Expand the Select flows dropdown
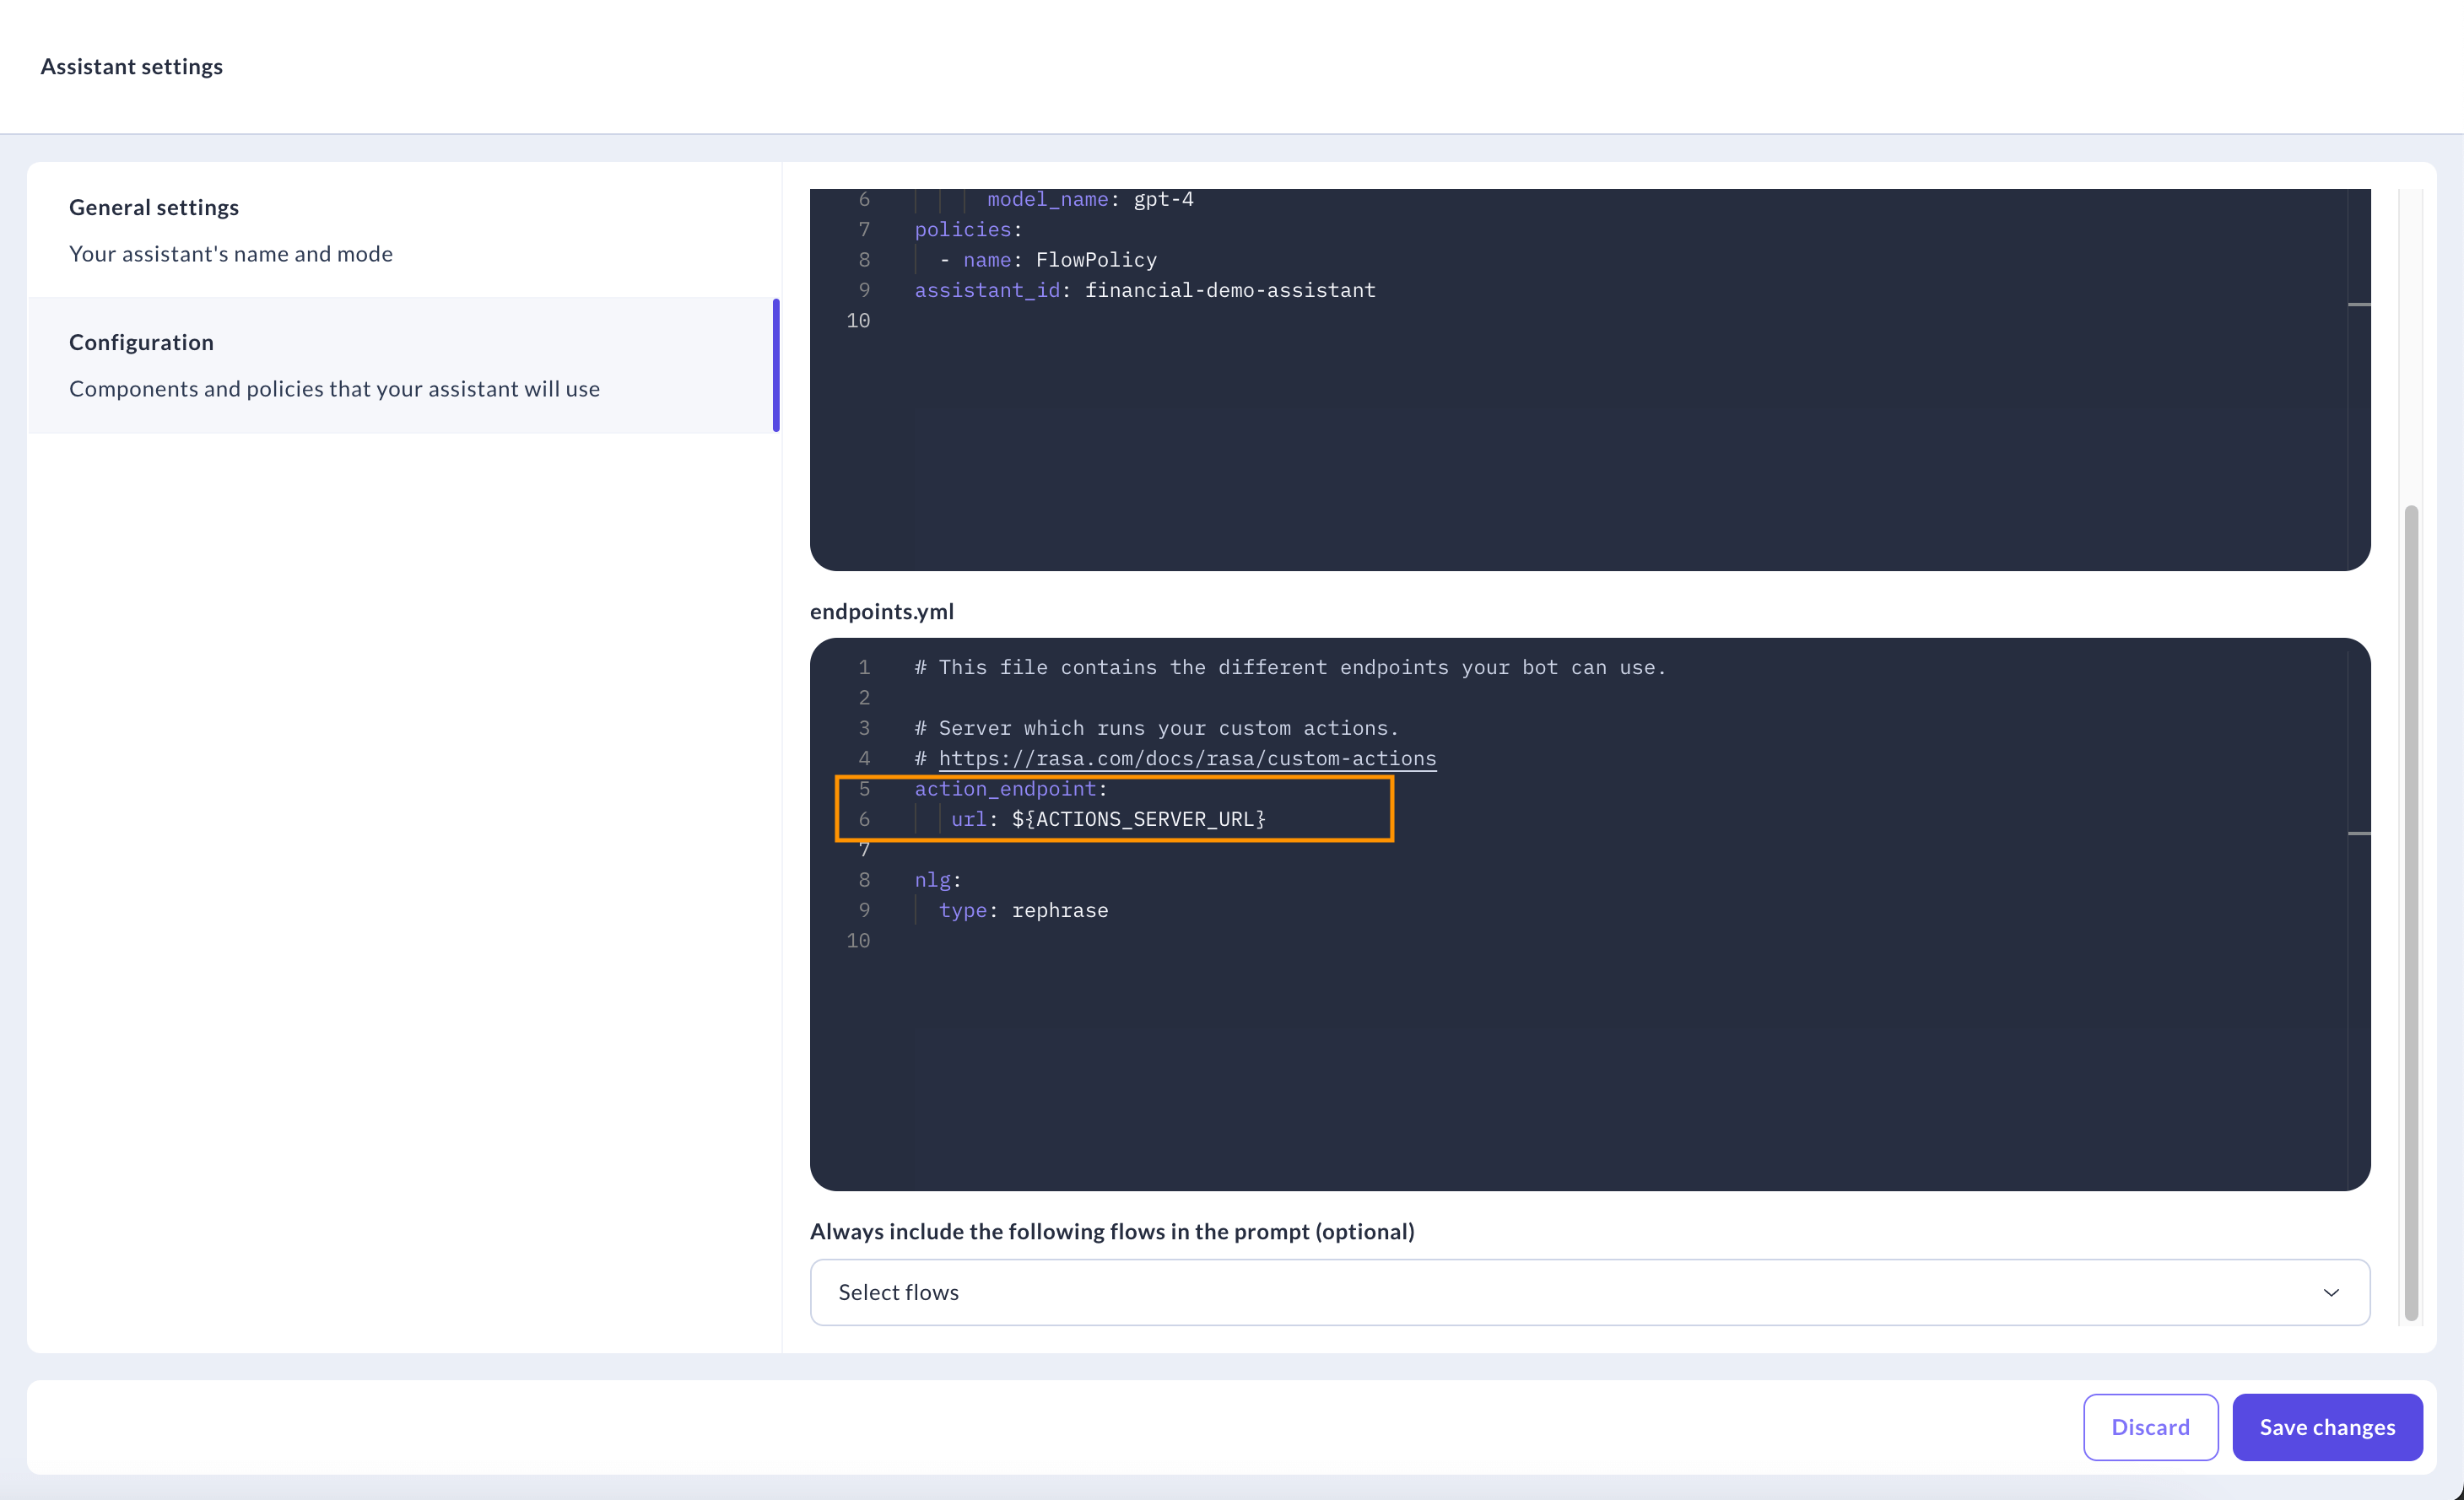Viewport: 2464px width, 1500px height. click(1588, 1292)
